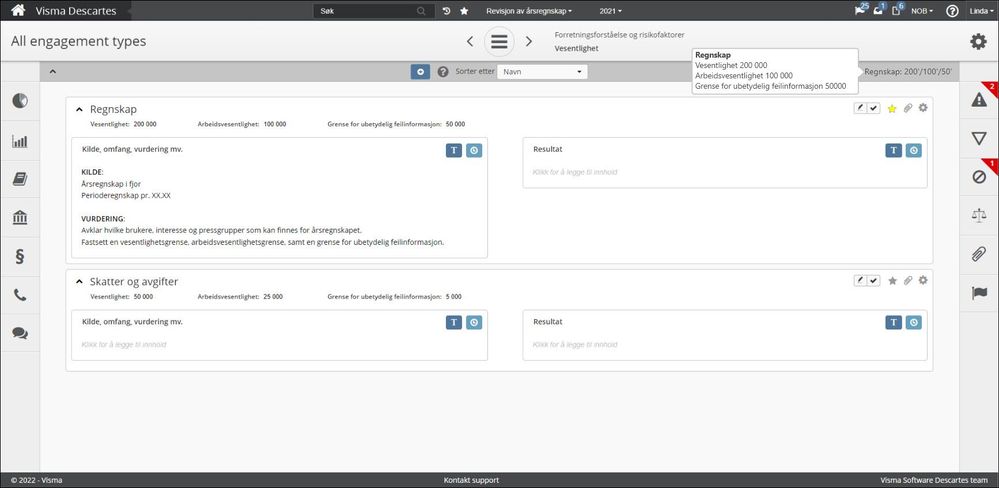Collapse the Regnskap section chevron
The height and width of the screenshot is (488, 999).
(80, 110)
